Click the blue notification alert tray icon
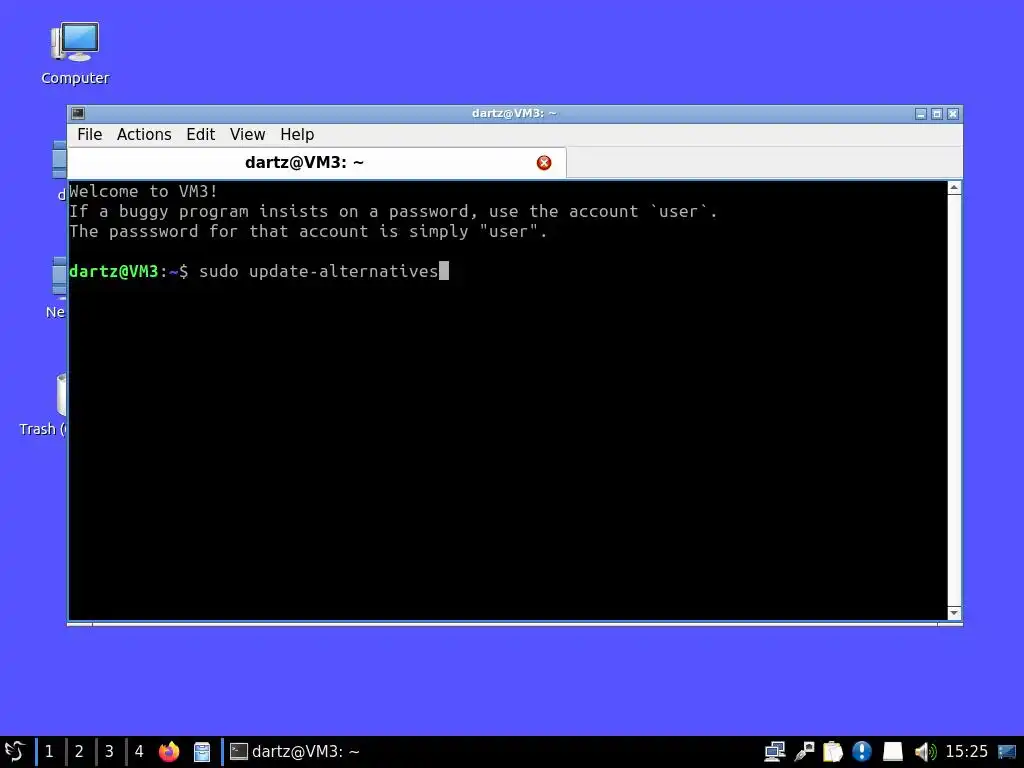Viewport: 1024px width, 768px height. point(862,752)
